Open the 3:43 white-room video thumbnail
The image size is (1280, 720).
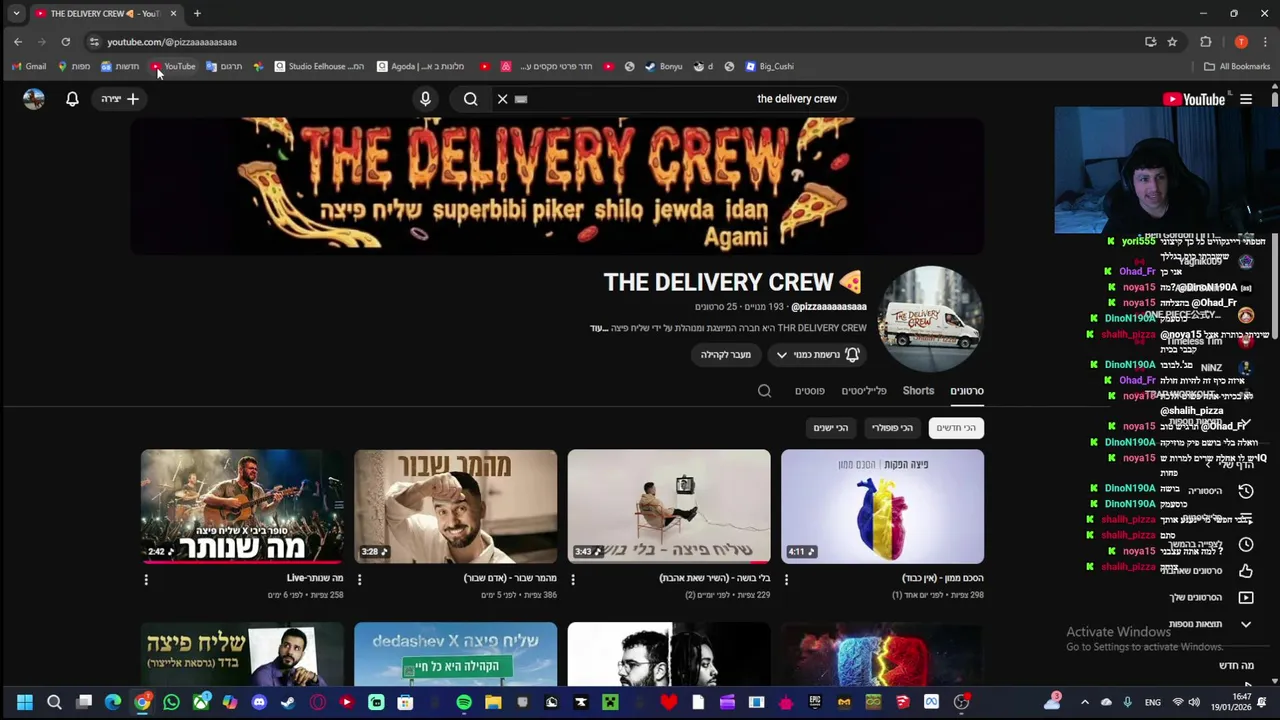(669, 506)
